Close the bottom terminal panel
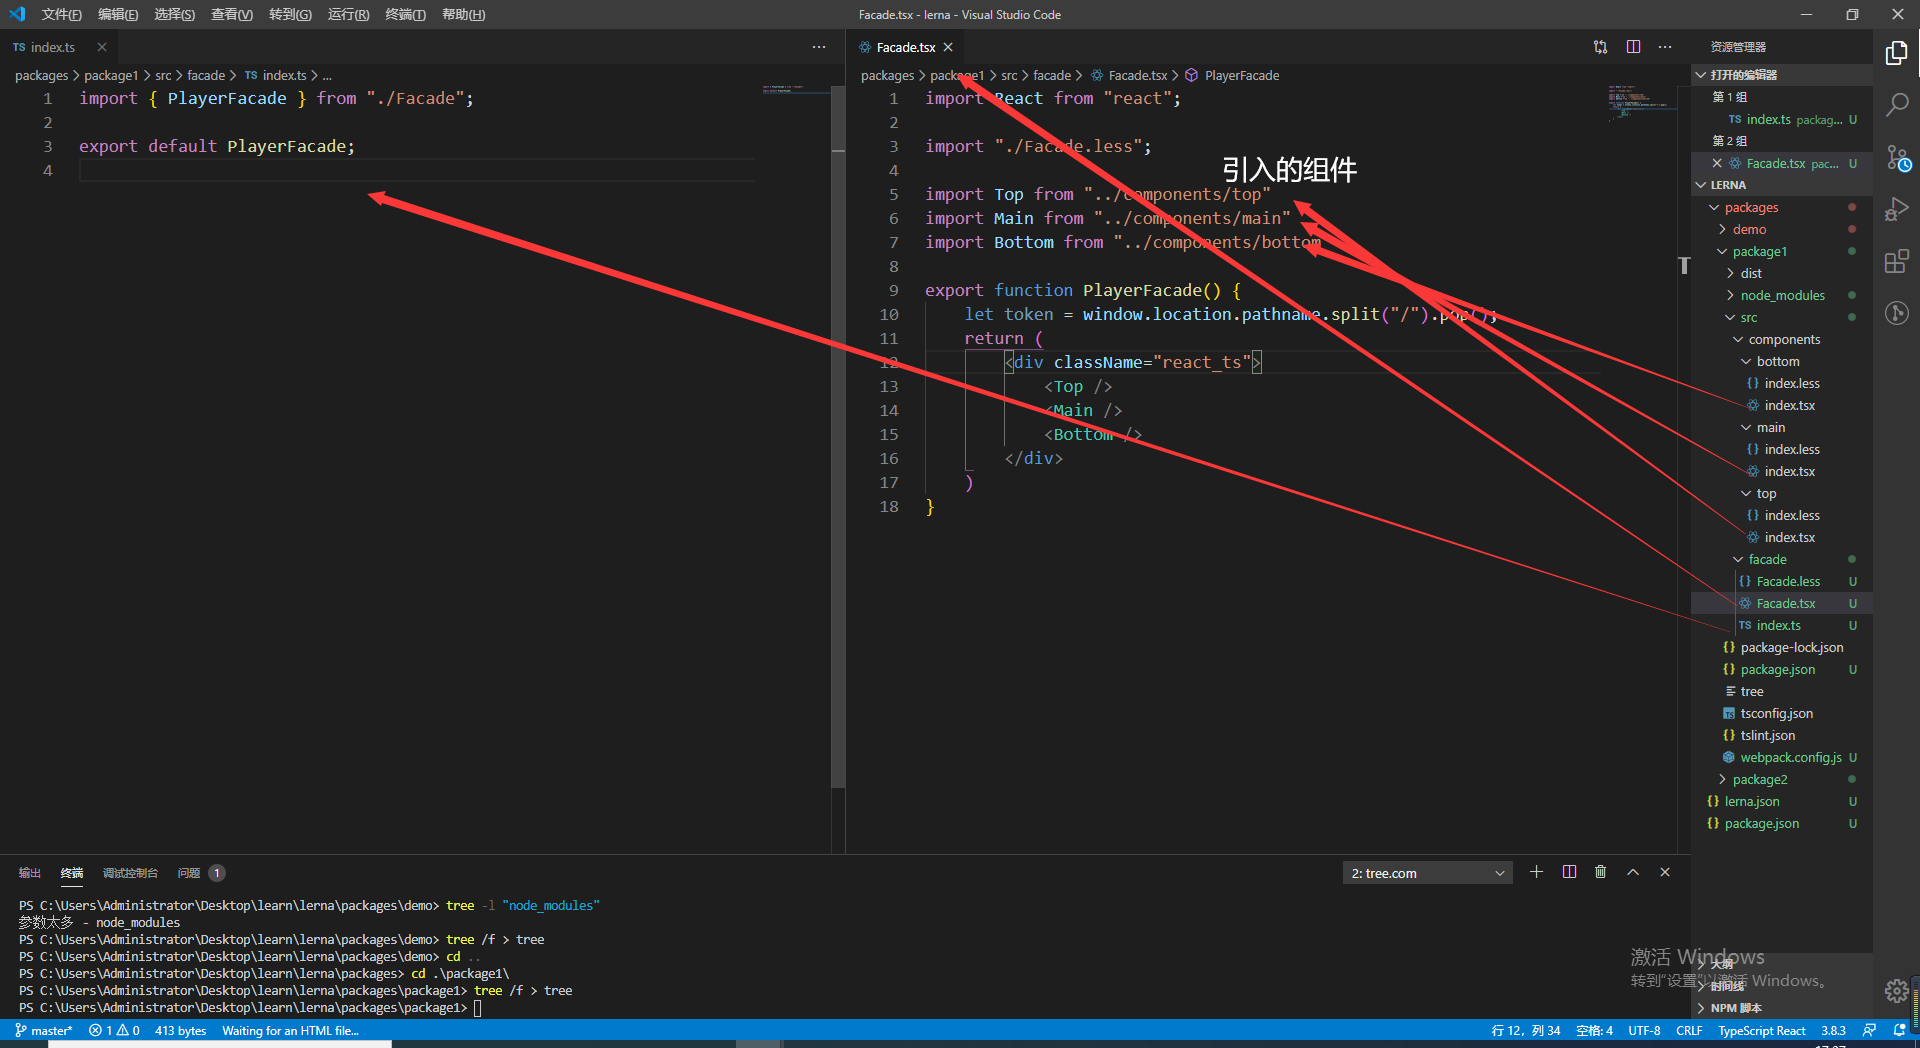The width and height of the screenshot is (1920, 1048). point(1665,872)
